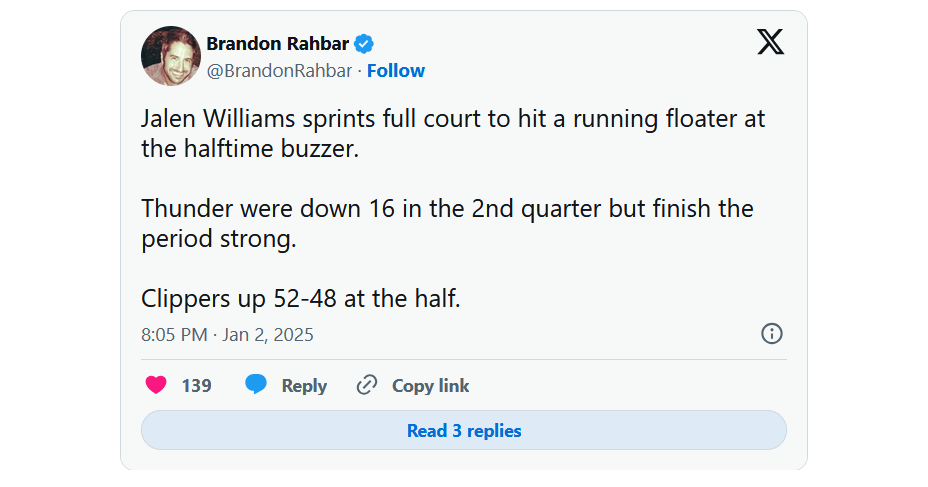This screenshot has width=928, height=487.
Task: Open the @BrandonRahbar handle link
Action: (279, 71)
